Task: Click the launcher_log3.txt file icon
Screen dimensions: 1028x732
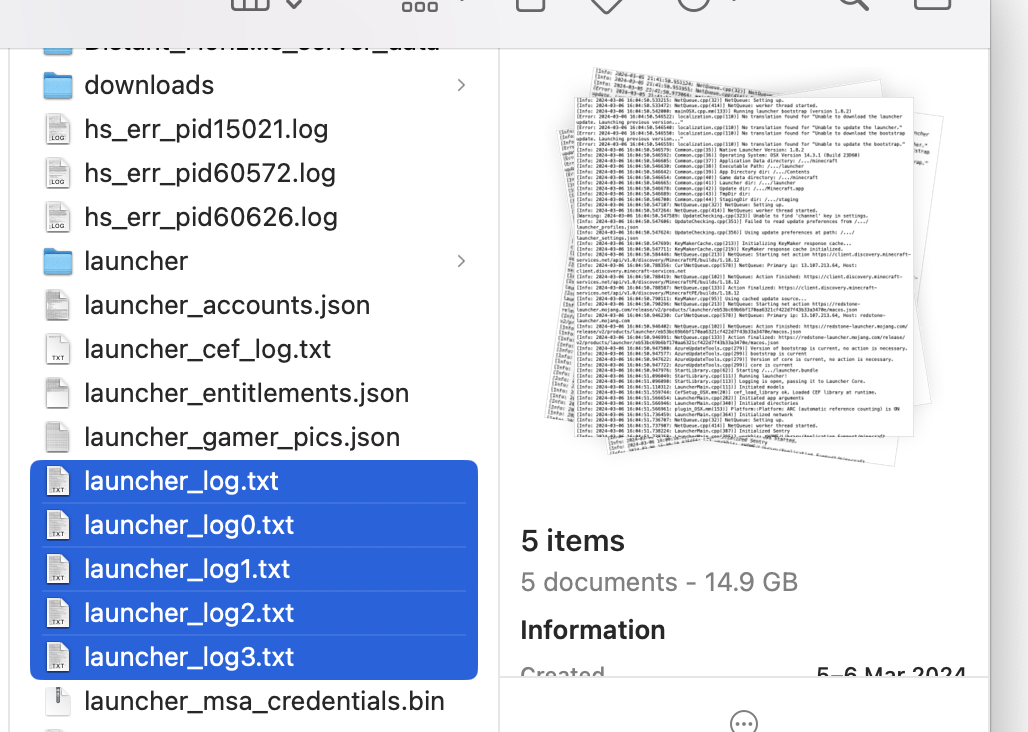Action: 58,656
